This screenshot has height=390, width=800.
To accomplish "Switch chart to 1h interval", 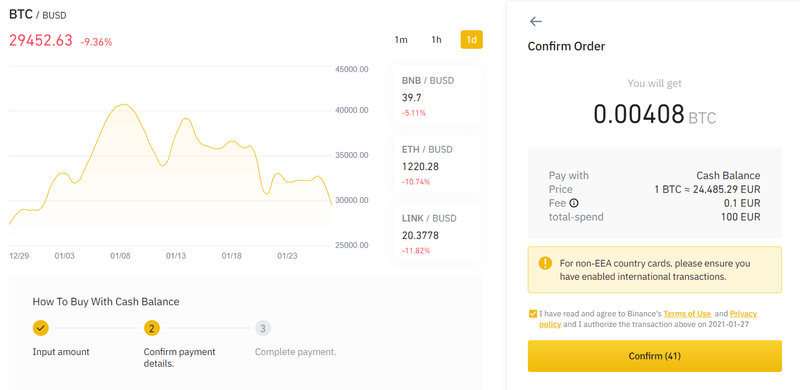I will pyautogui.click(x=436, y=40).
